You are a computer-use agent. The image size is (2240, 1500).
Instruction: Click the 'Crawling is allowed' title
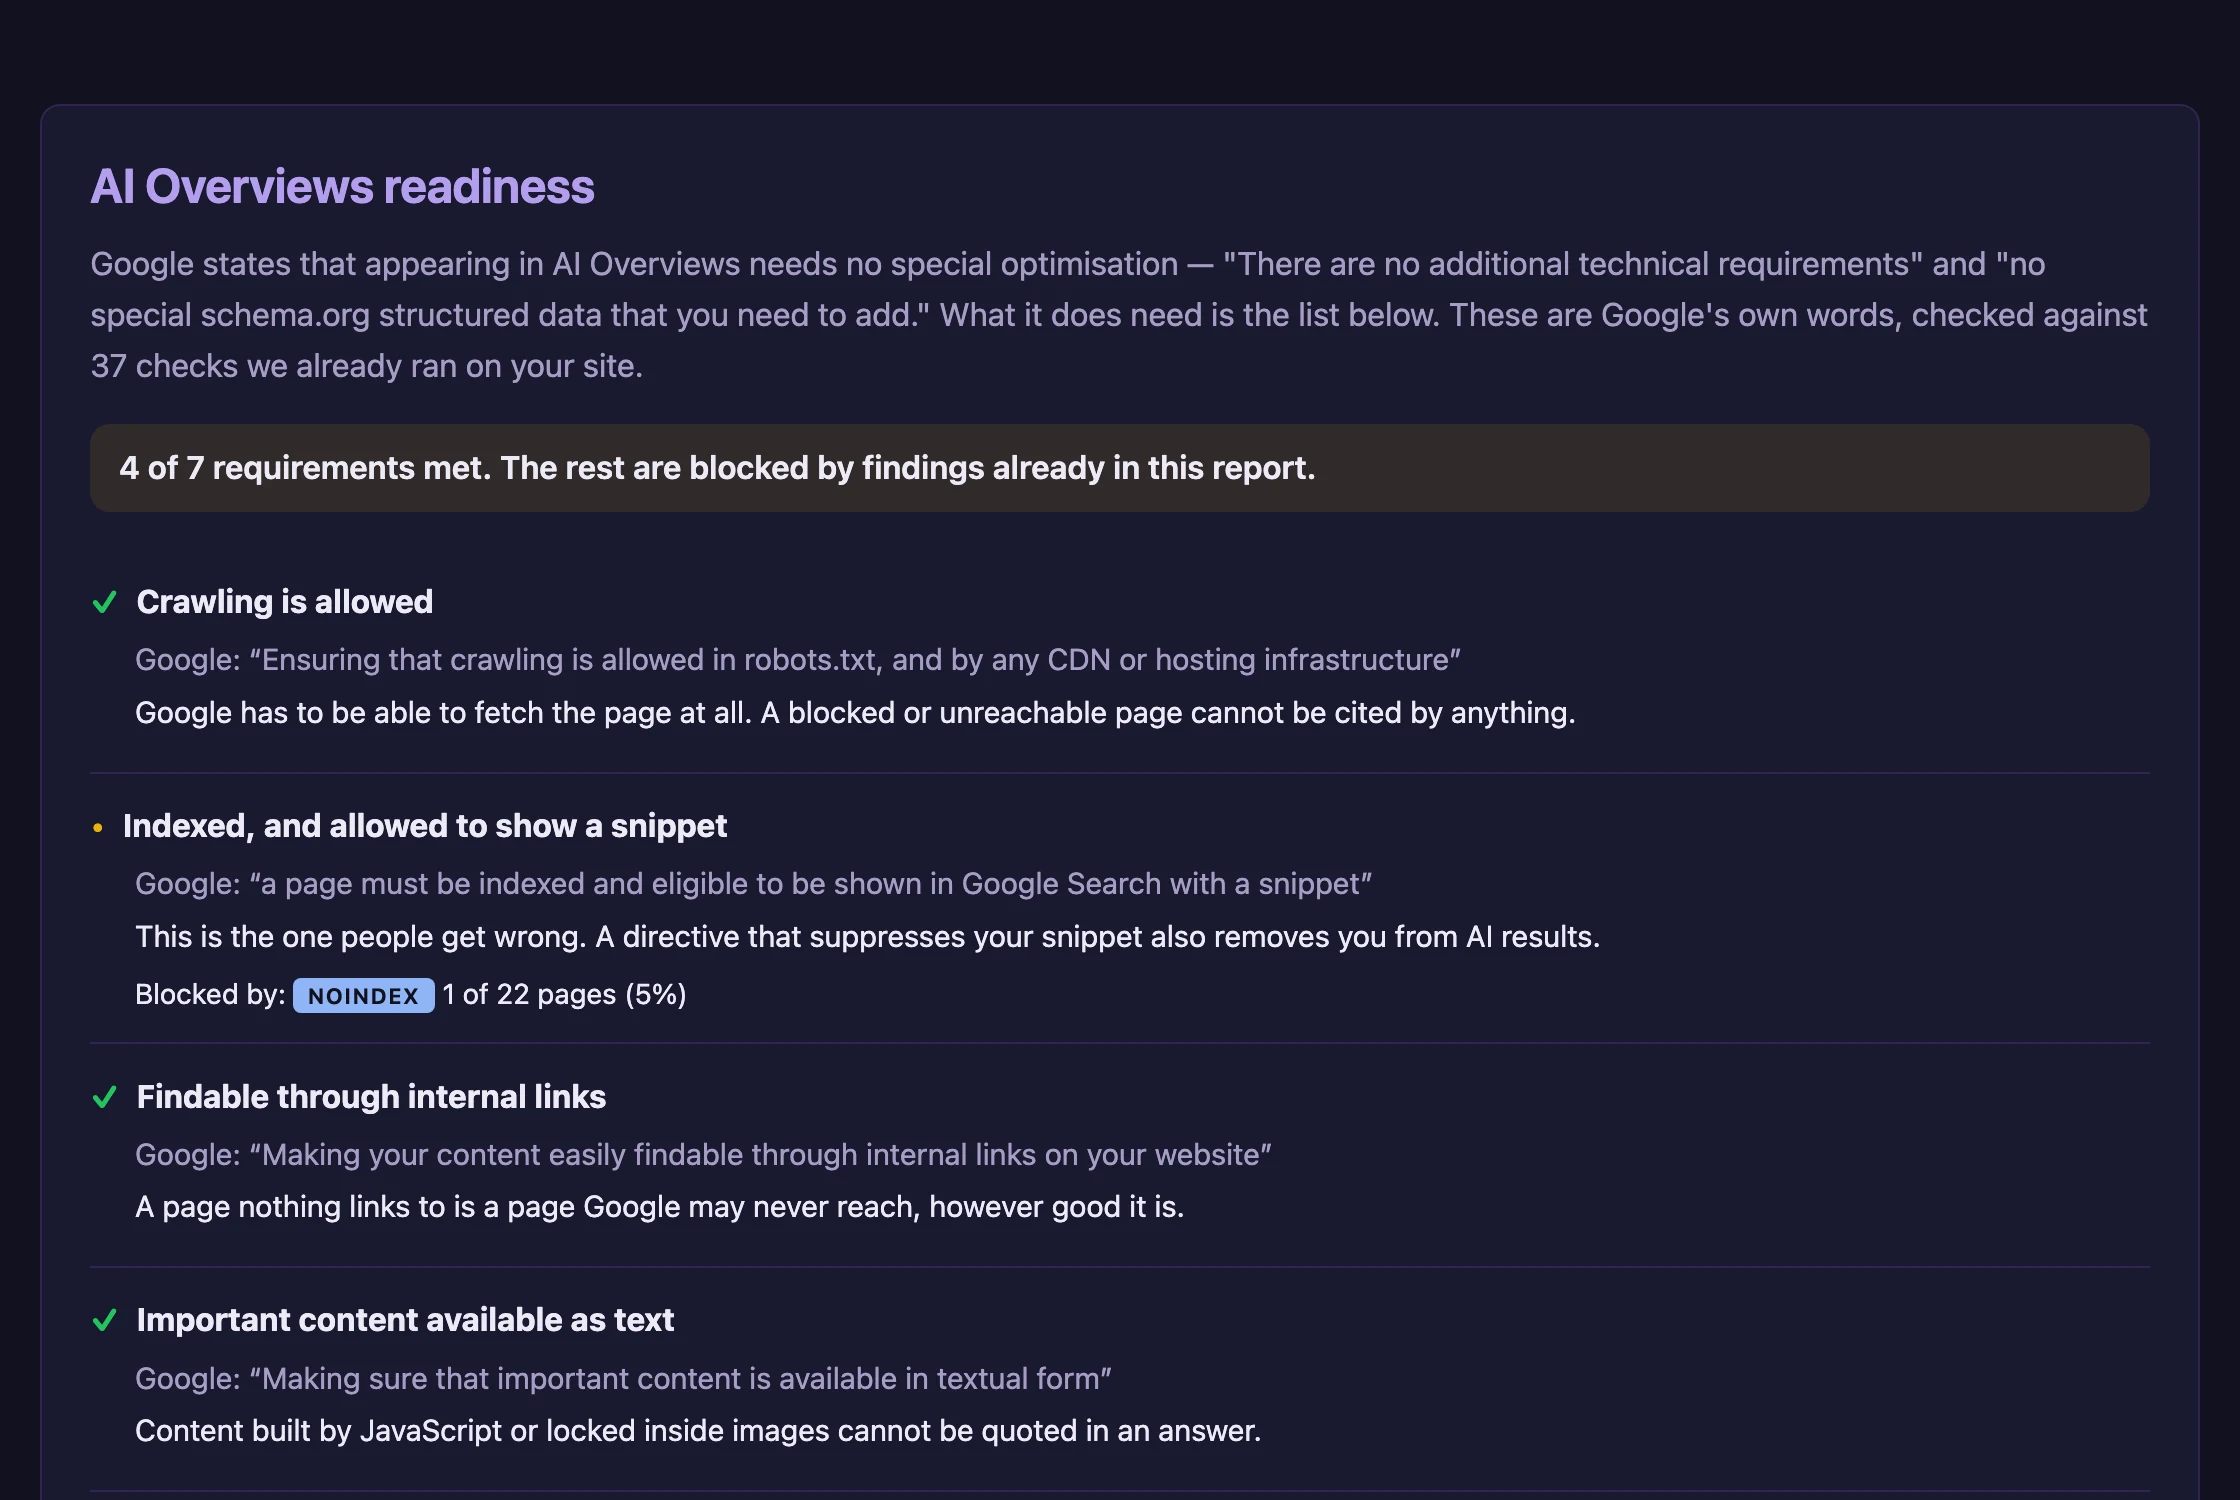point(285,602)
